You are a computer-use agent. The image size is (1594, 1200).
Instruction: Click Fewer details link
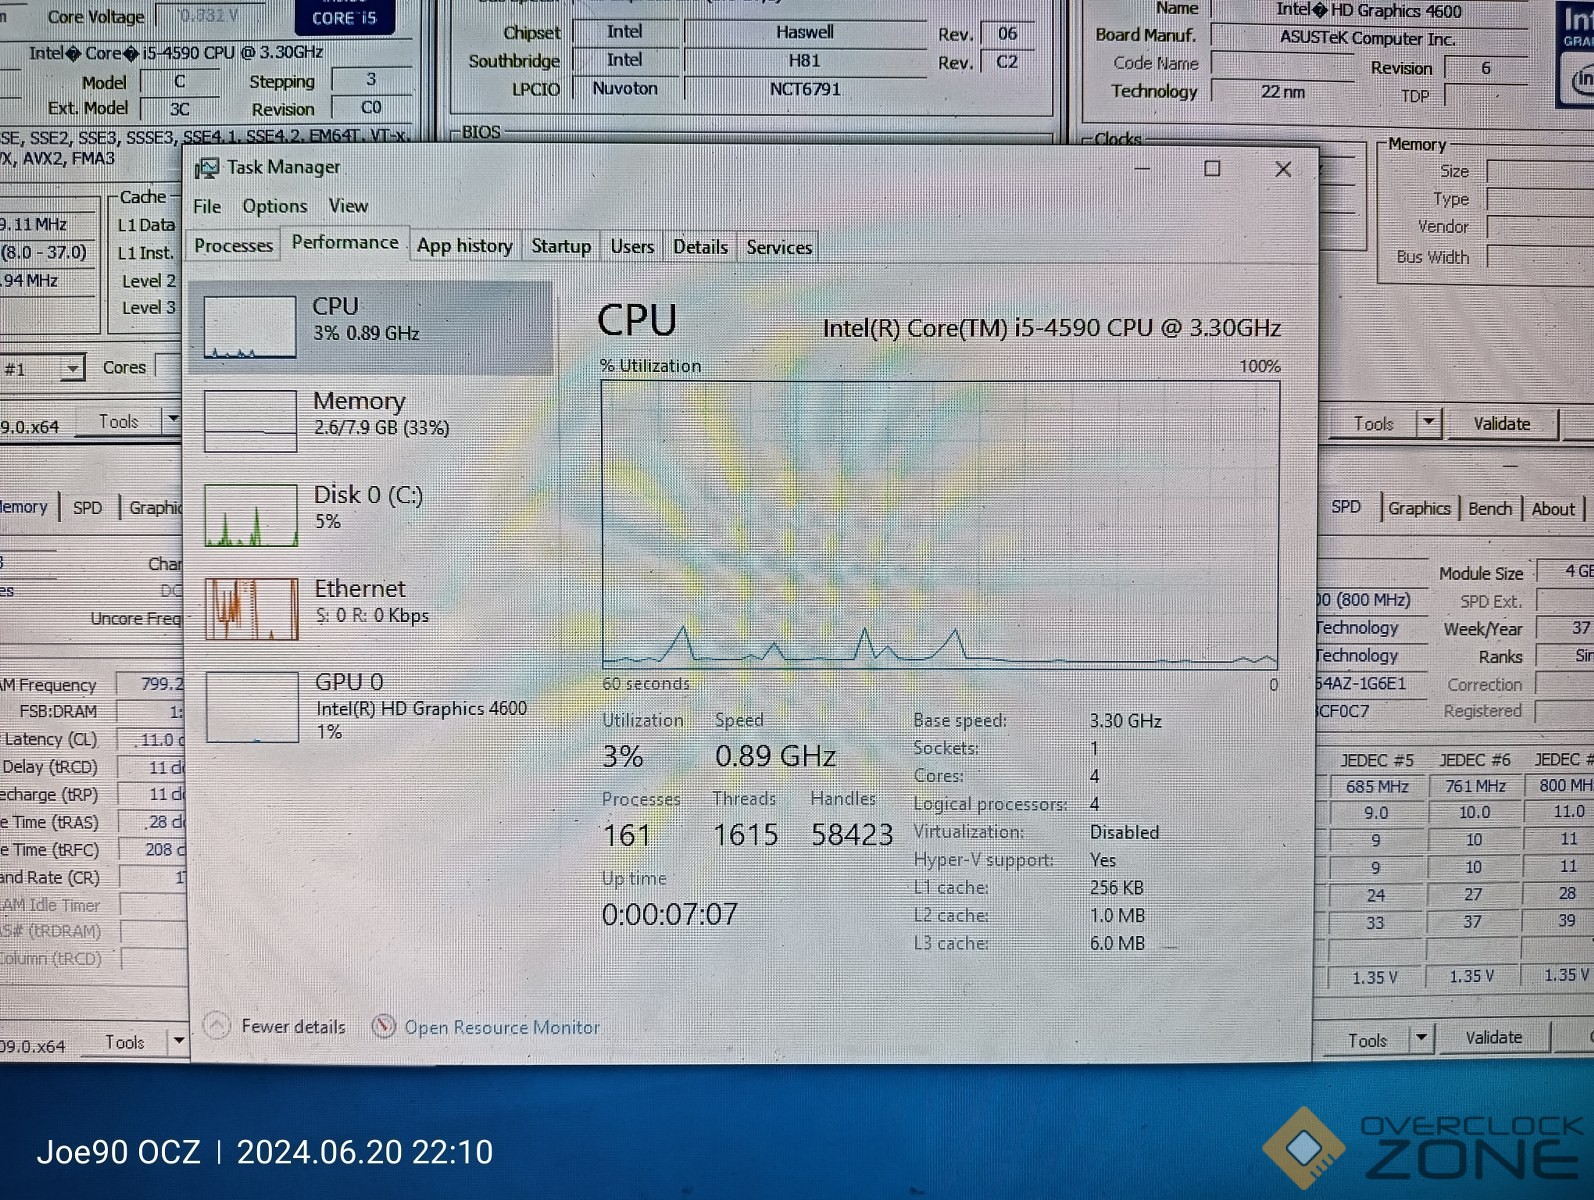pos(293,1026)
